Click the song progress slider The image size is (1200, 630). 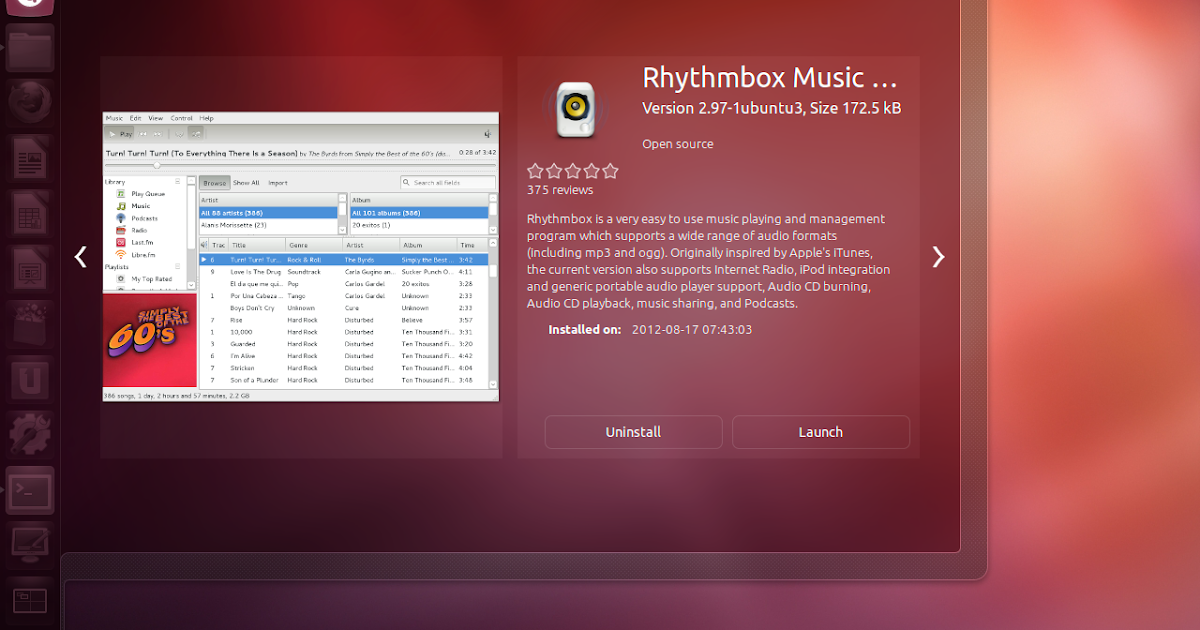coord(157,166)
